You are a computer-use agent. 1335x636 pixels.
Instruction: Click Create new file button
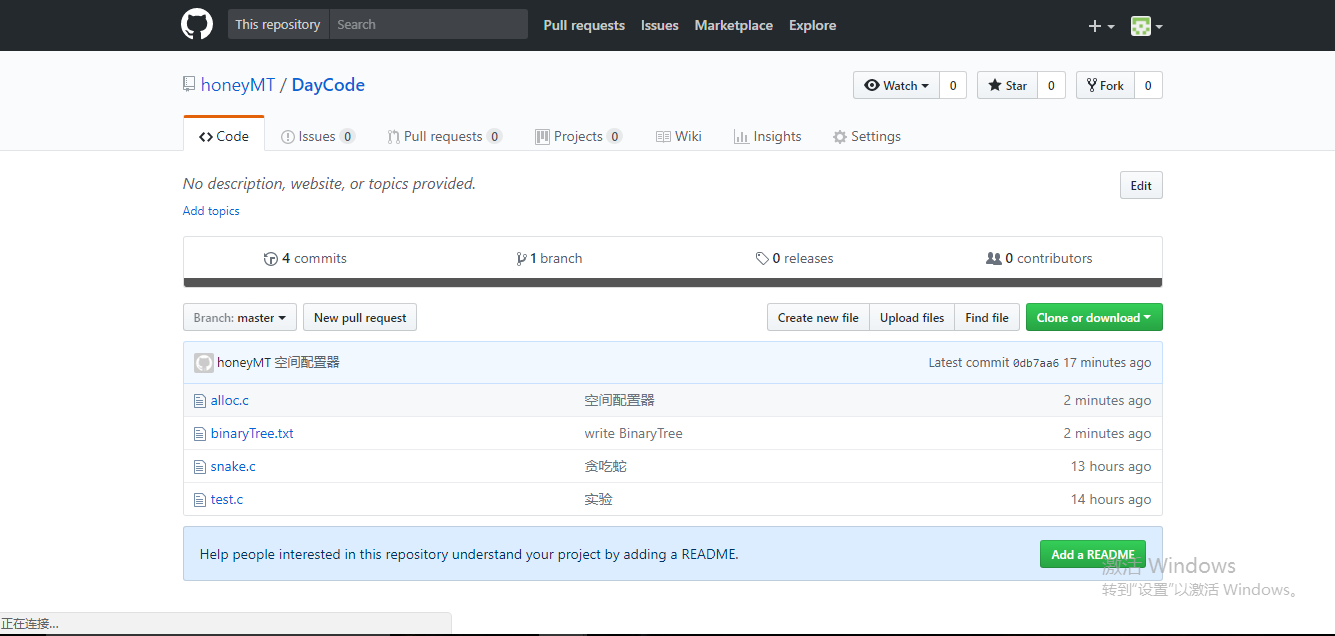tap(818, 318)
